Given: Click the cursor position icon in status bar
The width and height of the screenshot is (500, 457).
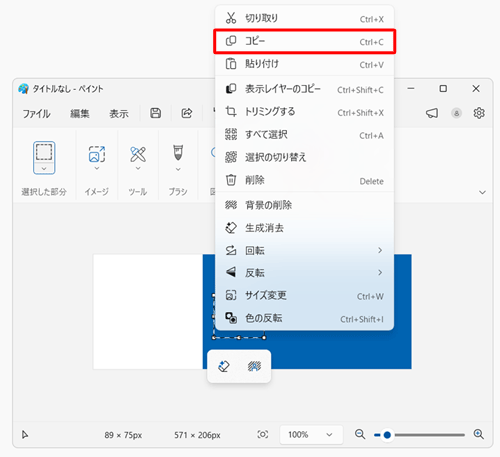Looking at the screenshot, I should (25, 434).
